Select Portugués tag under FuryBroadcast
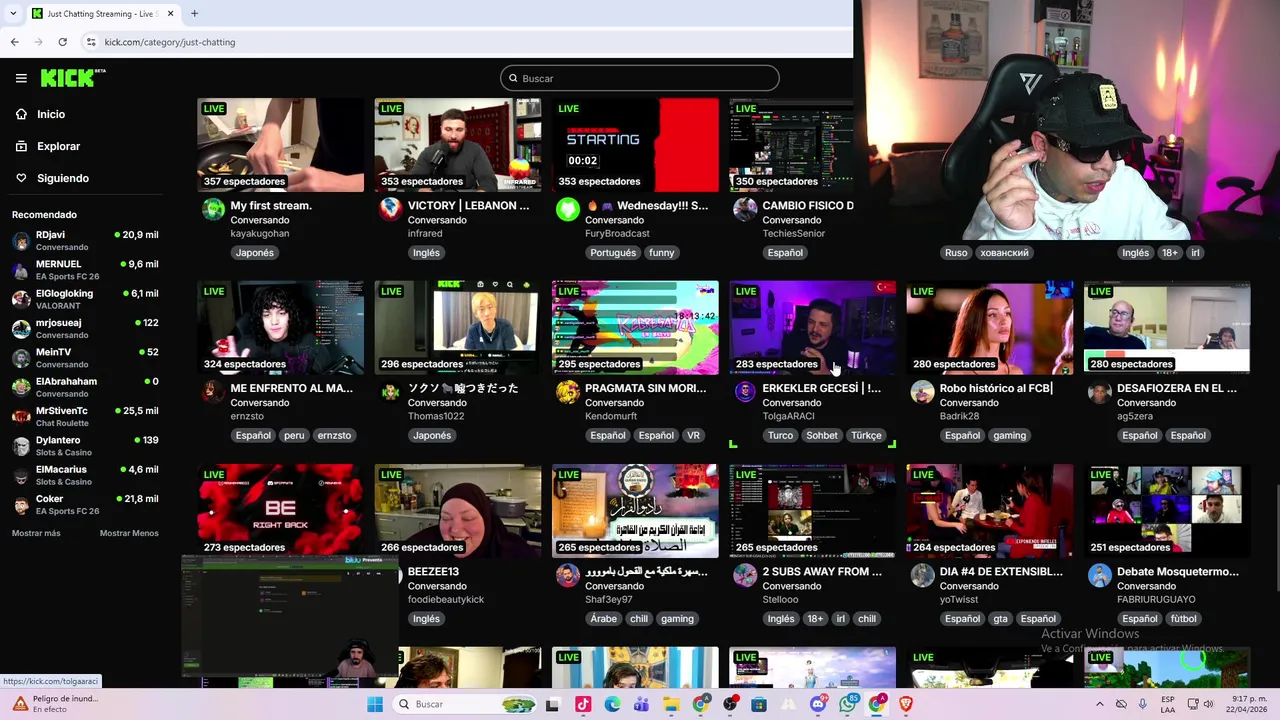1280x720 pixels. tap(613, 253)
